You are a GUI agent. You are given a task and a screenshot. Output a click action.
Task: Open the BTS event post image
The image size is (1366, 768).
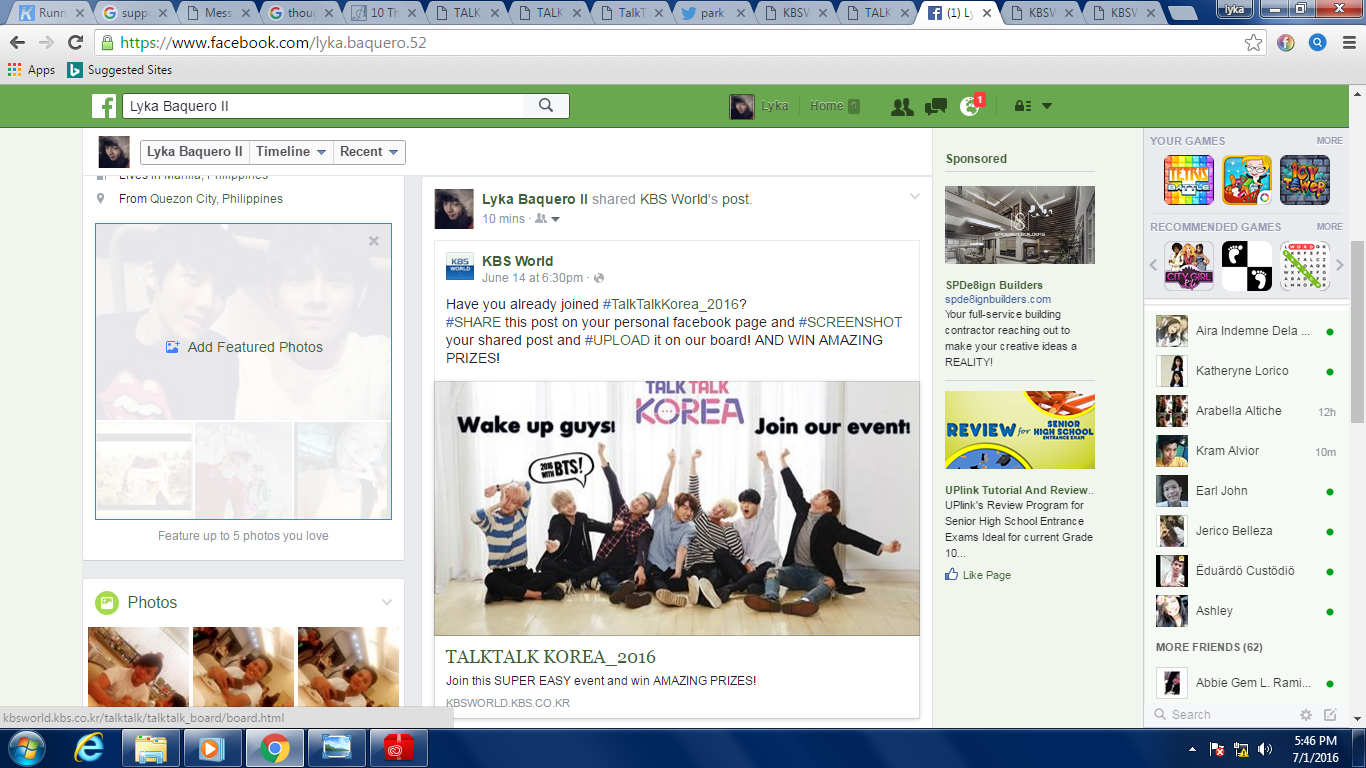(677, 508)
